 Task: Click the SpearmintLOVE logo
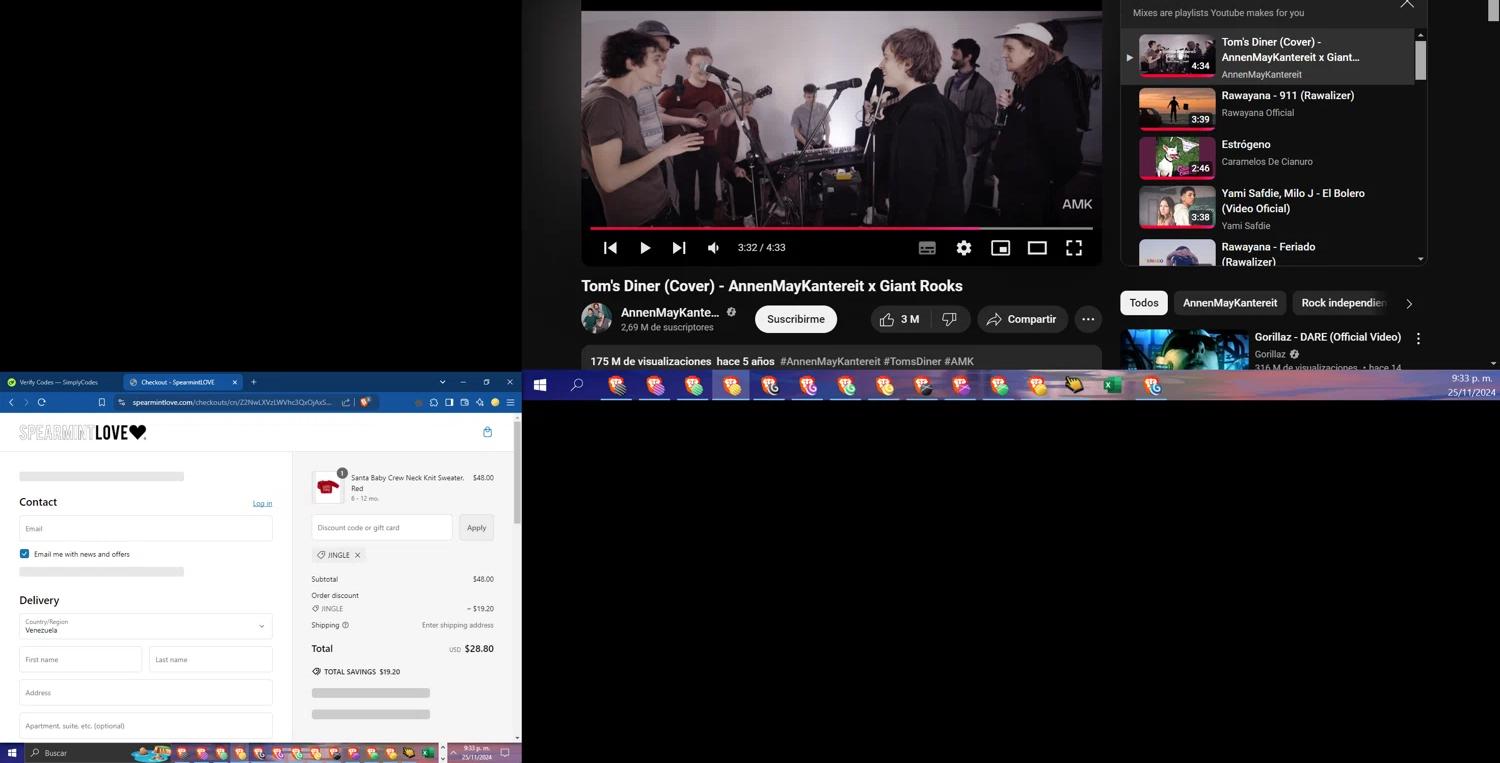pos(83,432)
